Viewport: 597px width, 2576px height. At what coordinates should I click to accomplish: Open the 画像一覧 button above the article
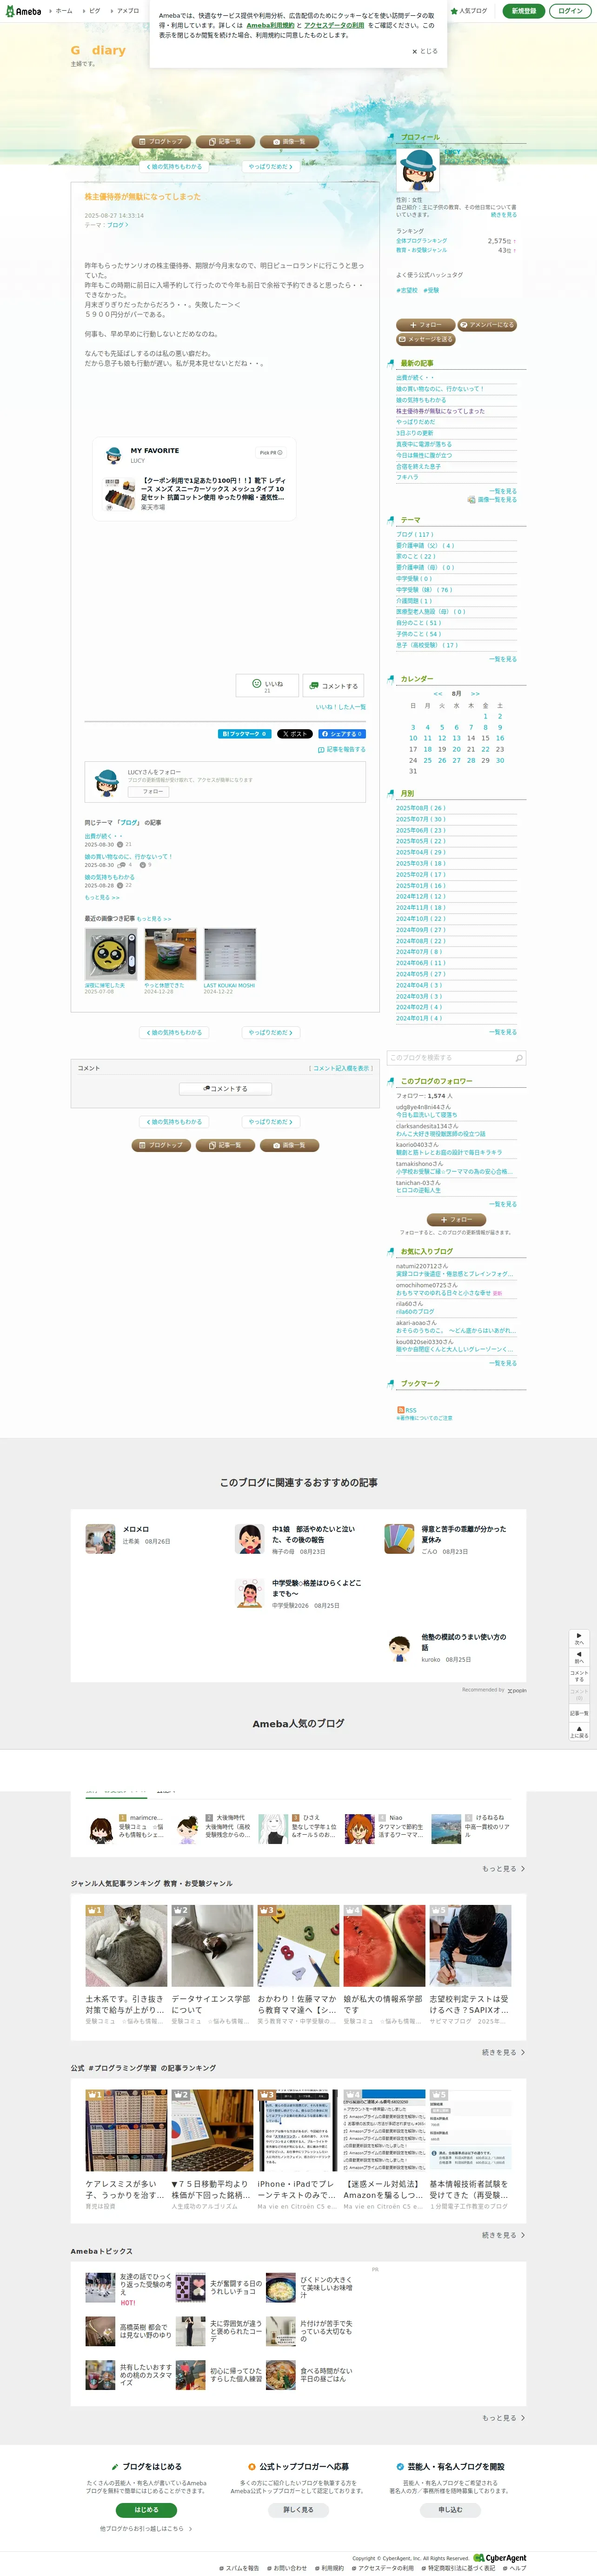[289, 142]
